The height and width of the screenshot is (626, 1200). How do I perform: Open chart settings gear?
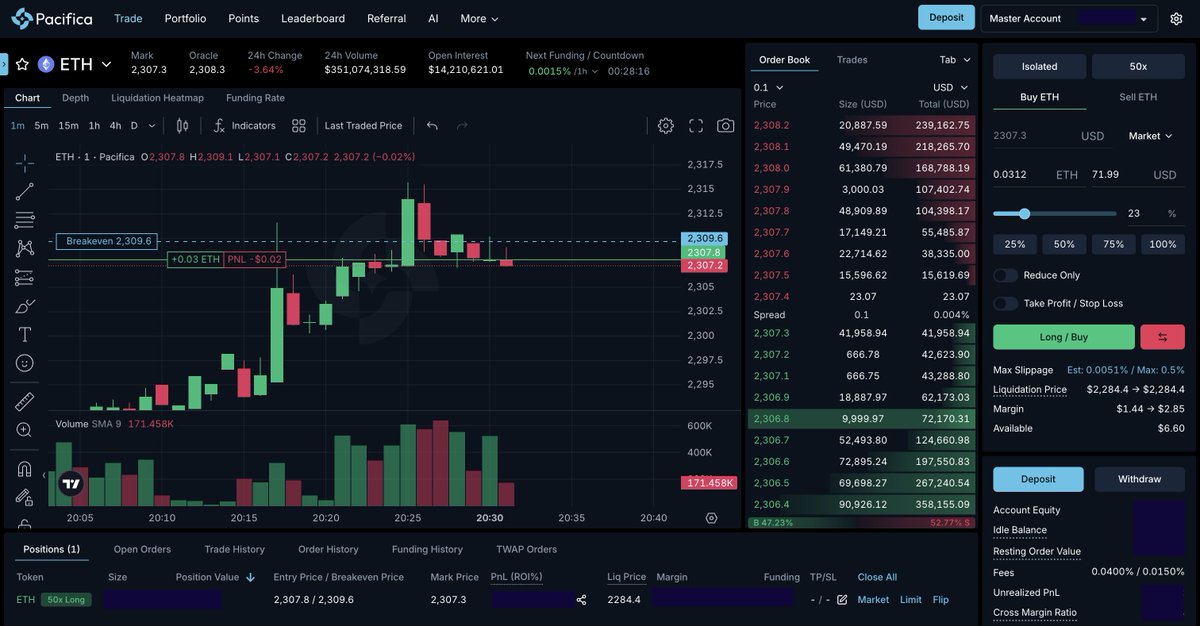[x=666, y=126]
